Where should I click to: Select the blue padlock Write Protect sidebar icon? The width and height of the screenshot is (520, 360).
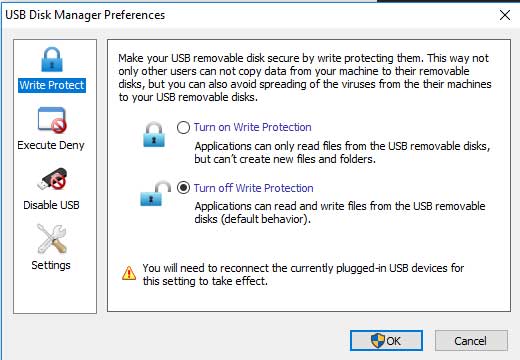(52, 60)
